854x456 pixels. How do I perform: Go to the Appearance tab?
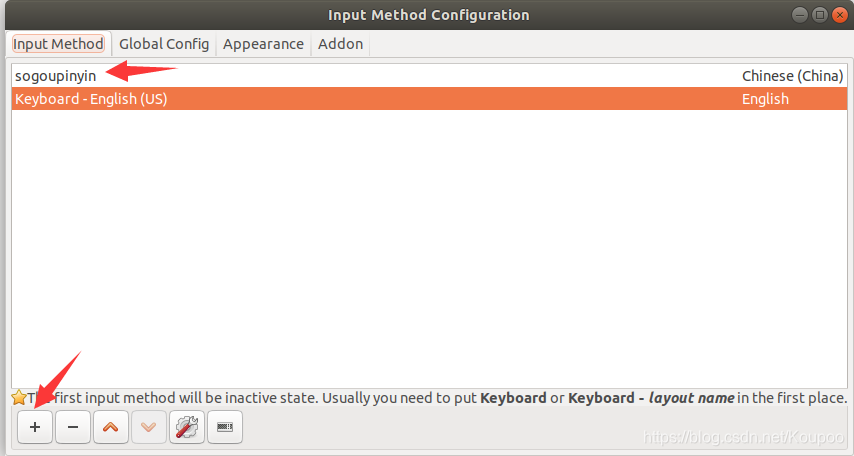coord(263,44)
